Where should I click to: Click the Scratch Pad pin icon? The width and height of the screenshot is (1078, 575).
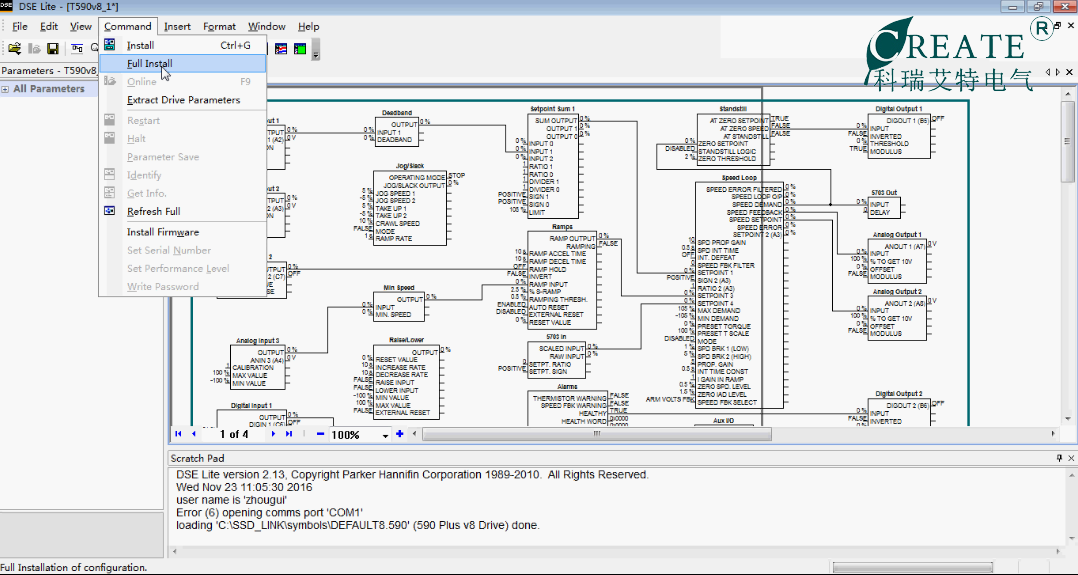click(1059, 458)
